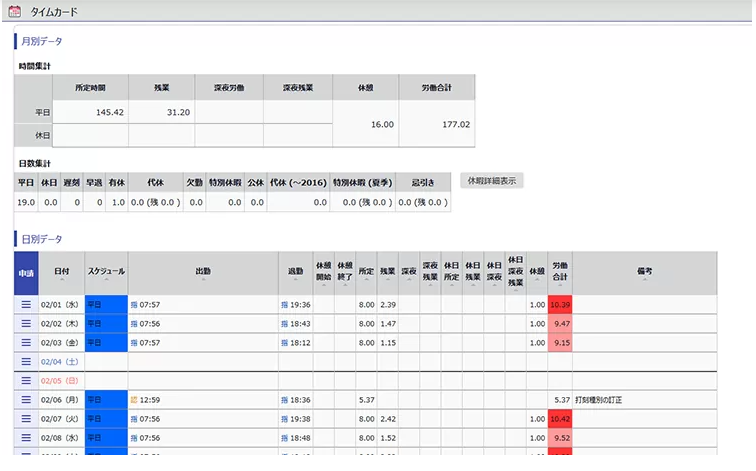Image resolution: width=756 pixels, height=471 pixels.
Task: Click the 休暇詳細表示 button
Action: (x=491, y=181)
